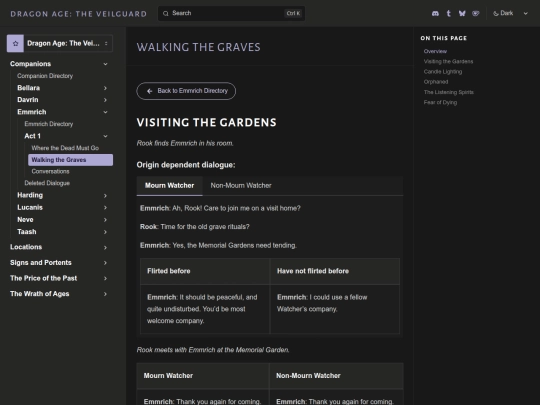This screenshot has height=405, width=540.
Task: Open the Act 1 sidebar entry
Action: tap(33, 136)
